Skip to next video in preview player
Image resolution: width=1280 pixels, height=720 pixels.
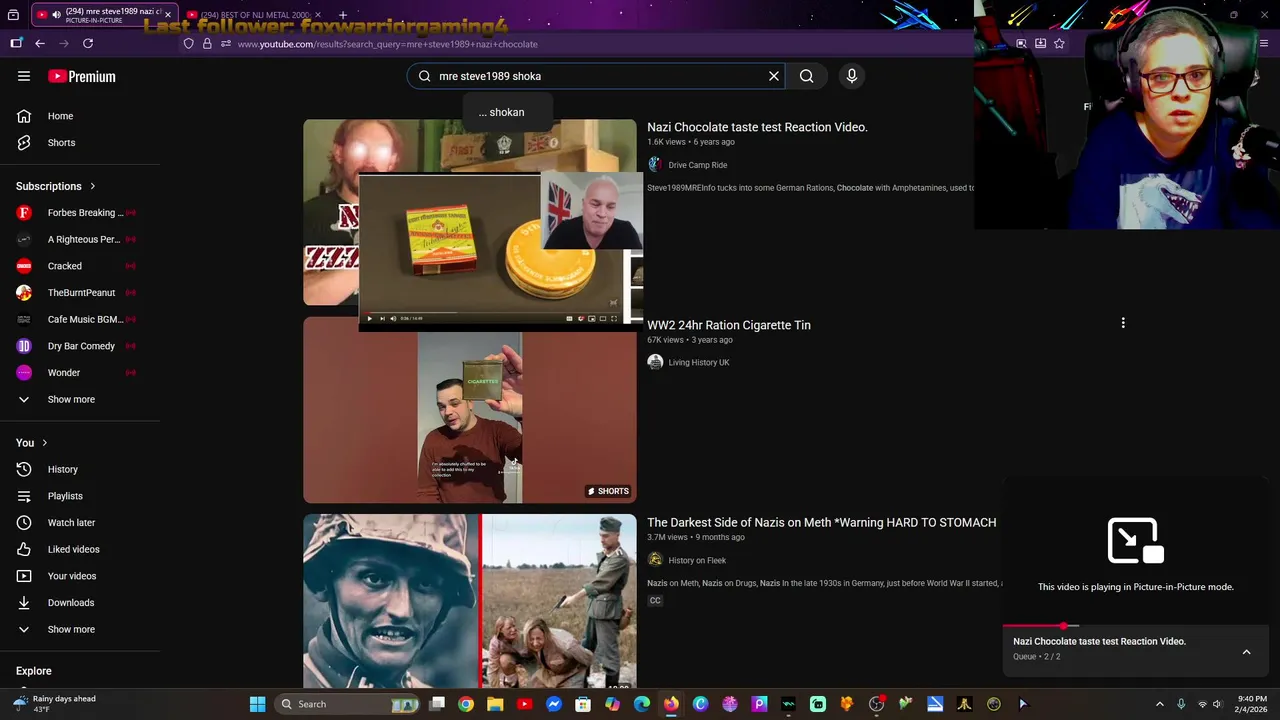(381, 318)
